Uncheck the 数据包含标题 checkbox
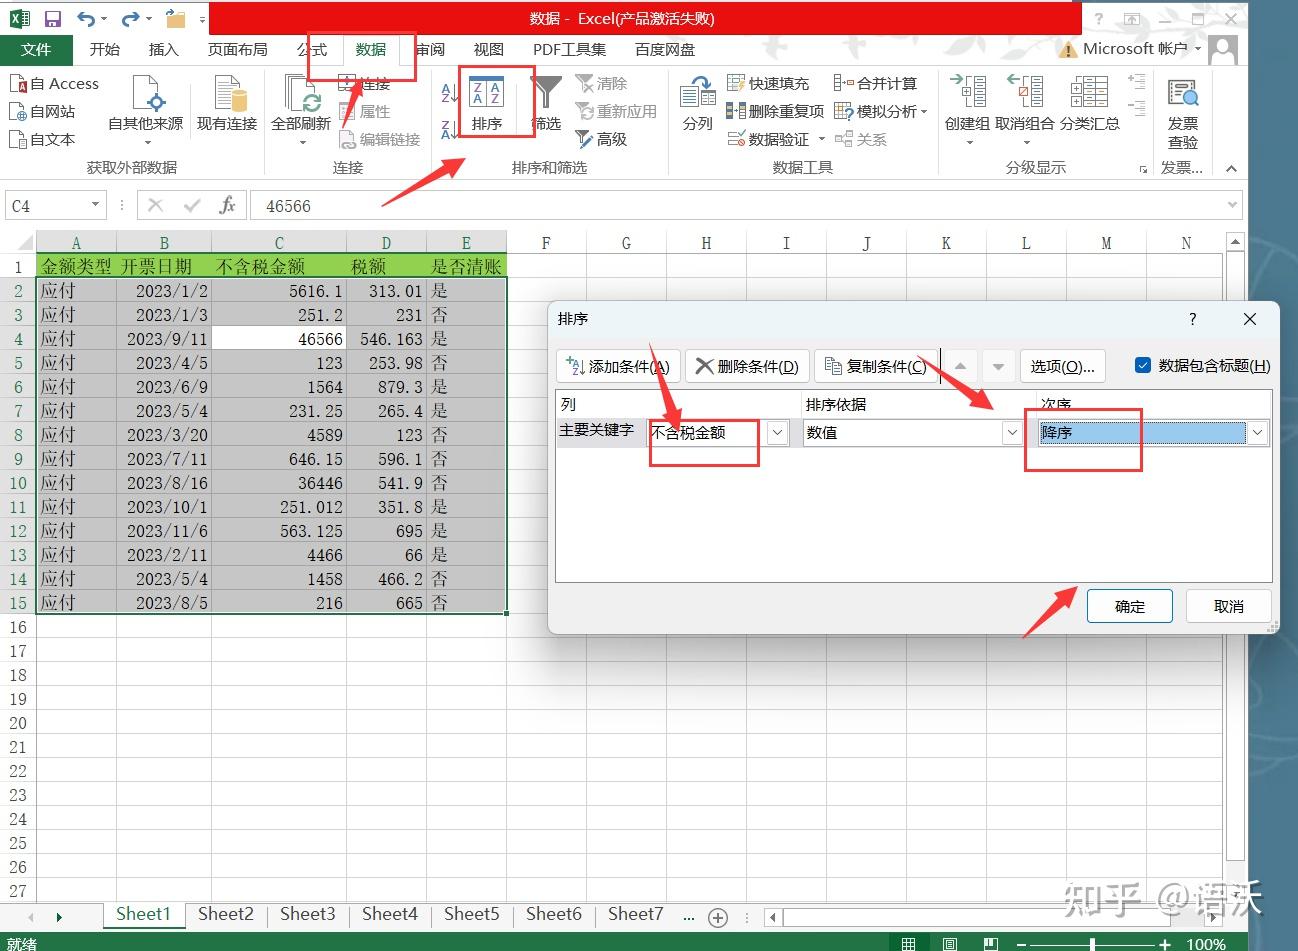 (1142, 365)
